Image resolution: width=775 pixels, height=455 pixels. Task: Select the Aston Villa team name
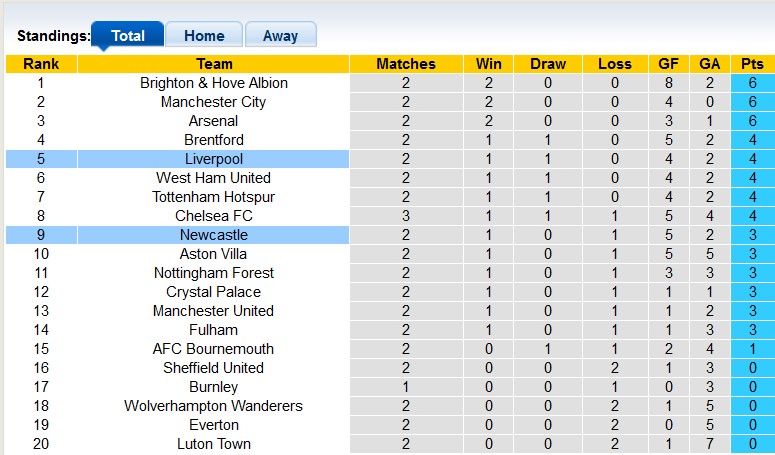[214, 254]
